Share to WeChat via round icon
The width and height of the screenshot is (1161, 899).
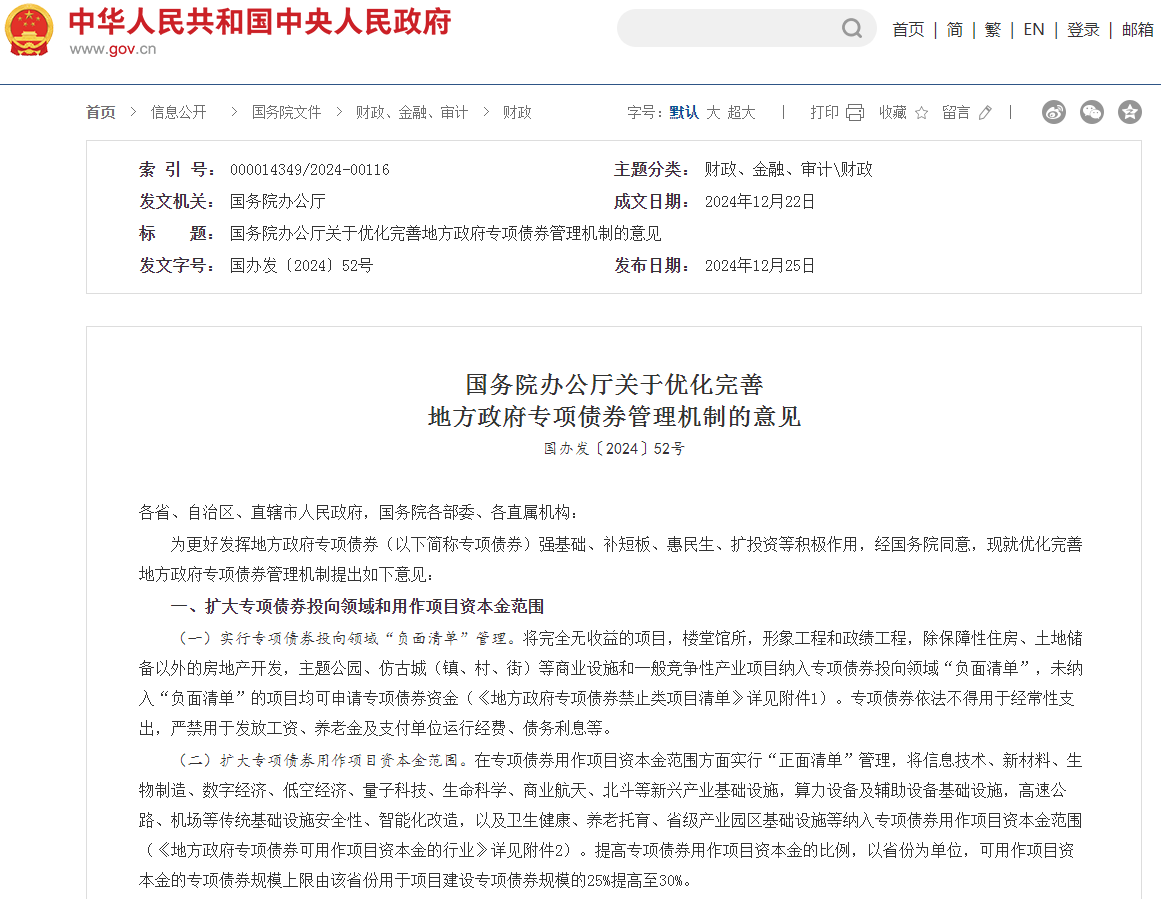1092,112
